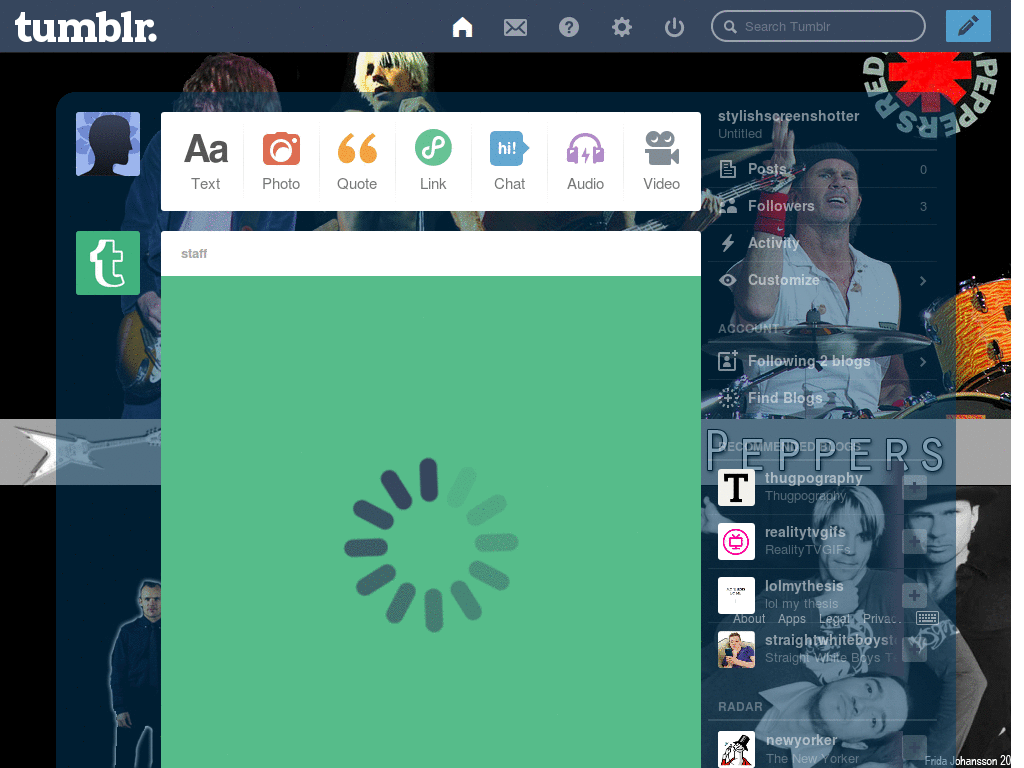Open Following 2 blogs

click(x=822, y=361)
